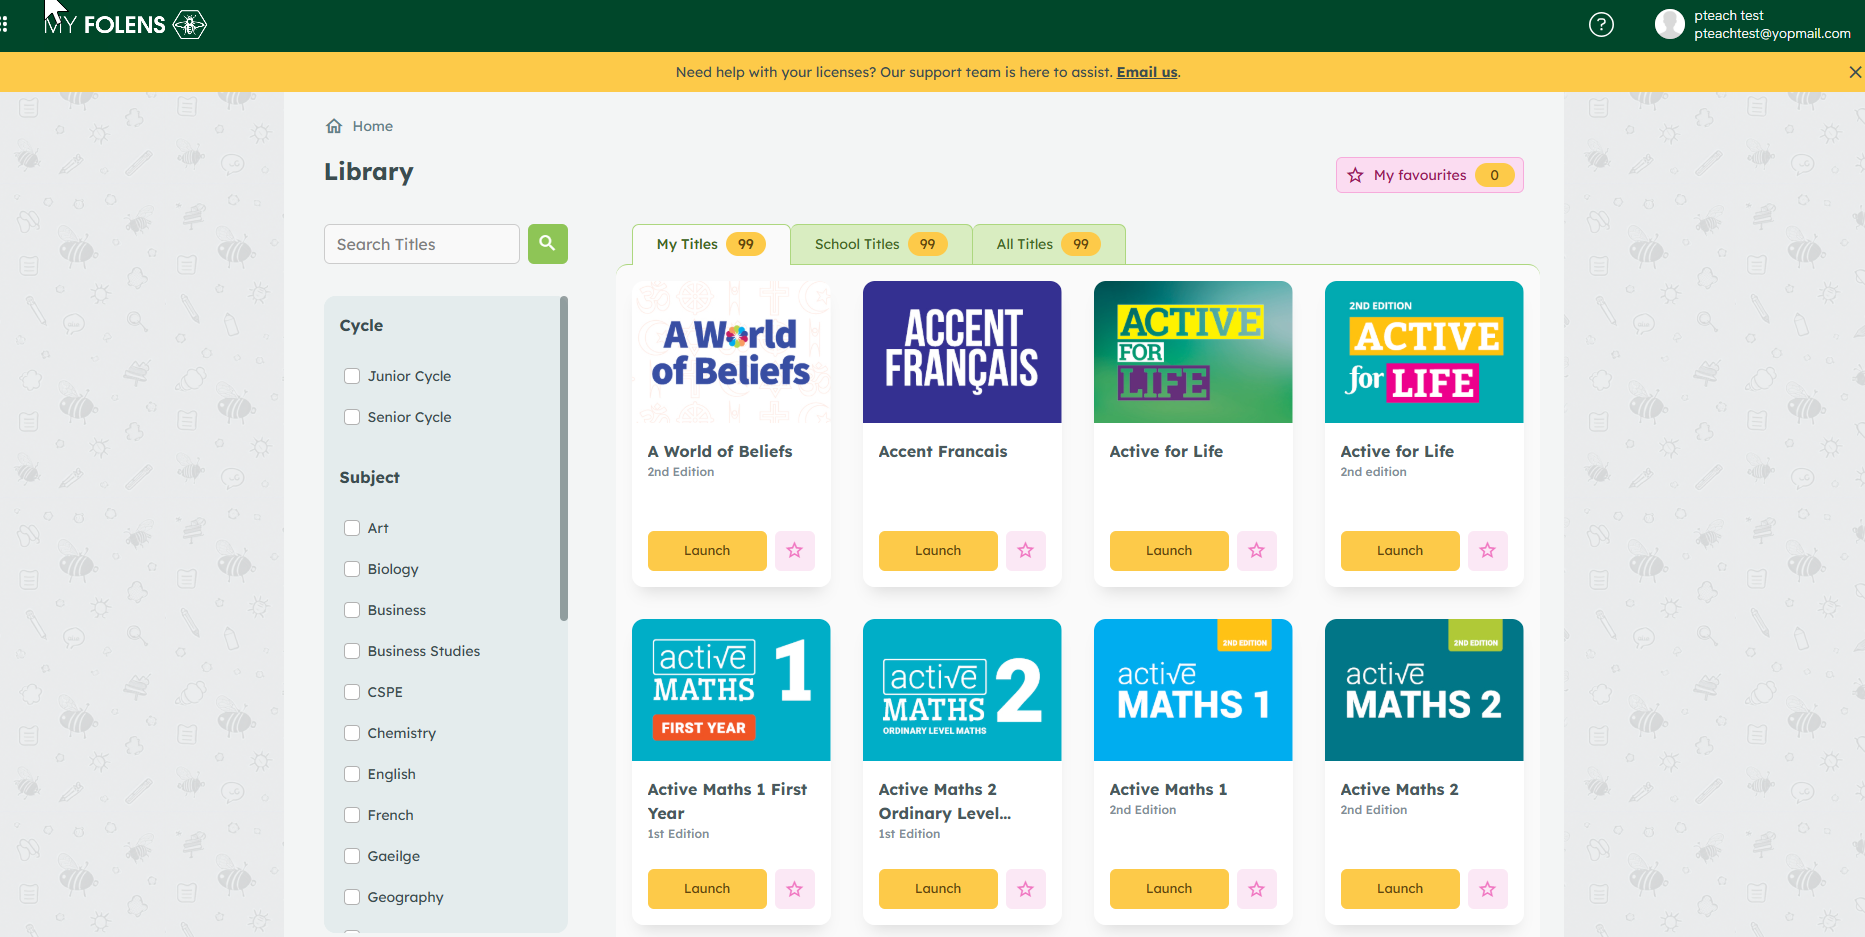Image resolution: width=1865 pixels, height=937 pixels.
Task: Click the pteachtest@yopmail.com account text
Action: (1772, 34)
